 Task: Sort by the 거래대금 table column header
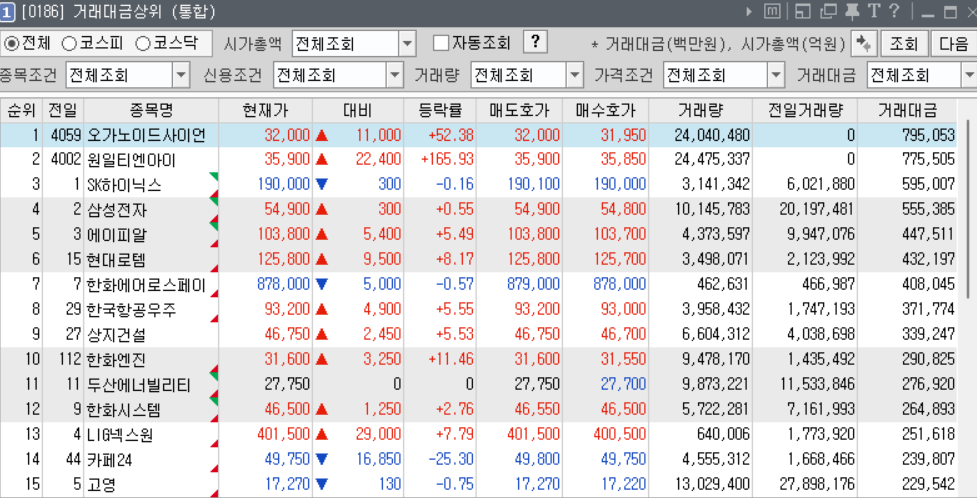click(907, 110)
